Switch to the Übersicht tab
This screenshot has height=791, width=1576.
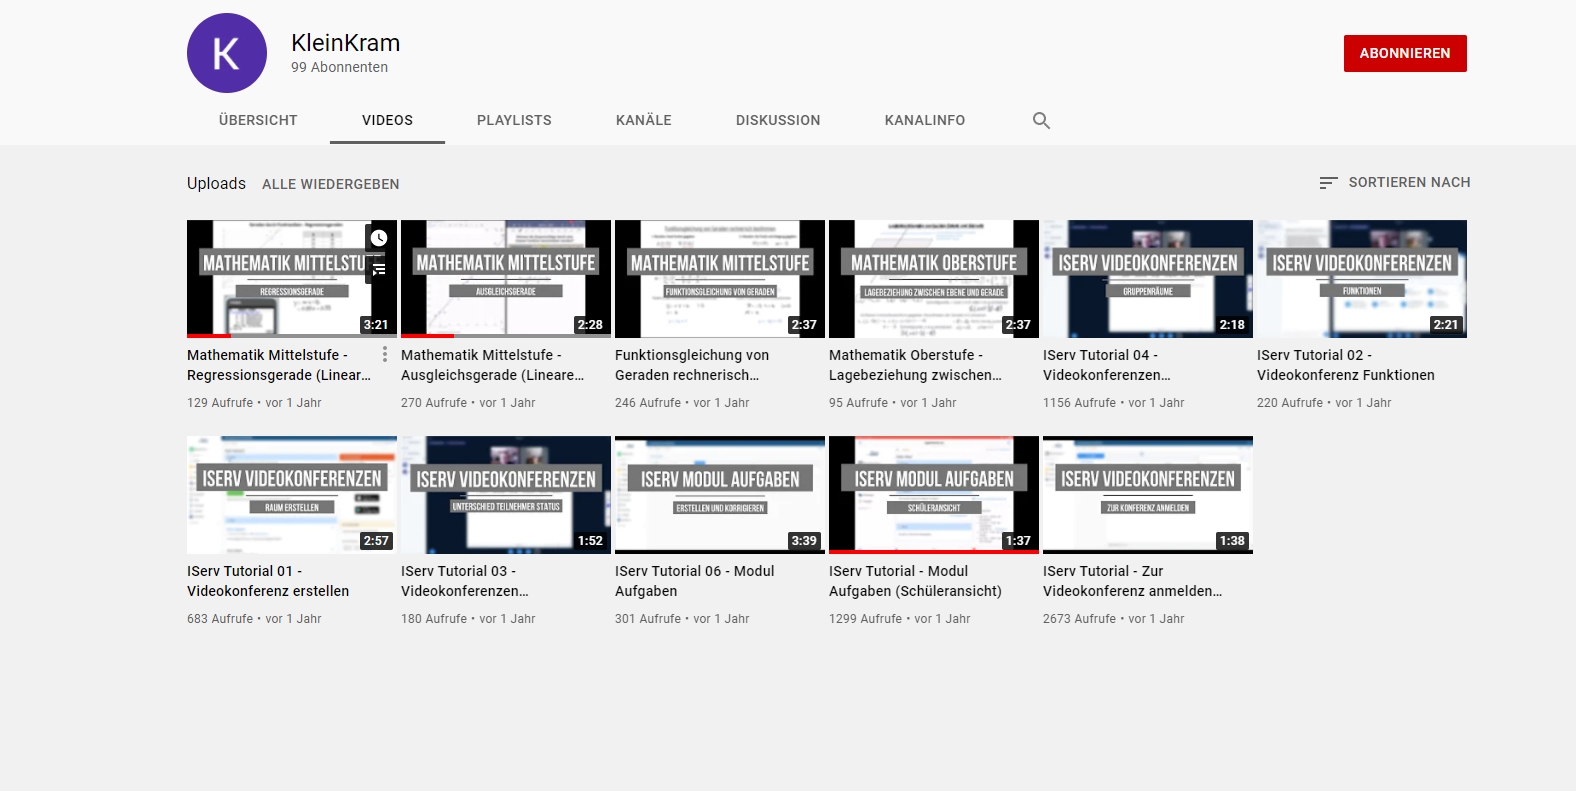[258, 120]
